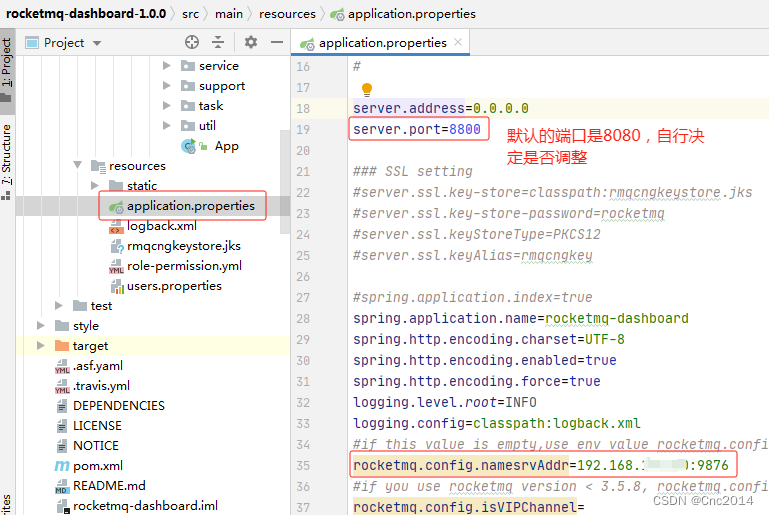The height and width of the screenshot is (515, 769).
Task: Click the server.port=8800 line
Action: coord(417,129)
